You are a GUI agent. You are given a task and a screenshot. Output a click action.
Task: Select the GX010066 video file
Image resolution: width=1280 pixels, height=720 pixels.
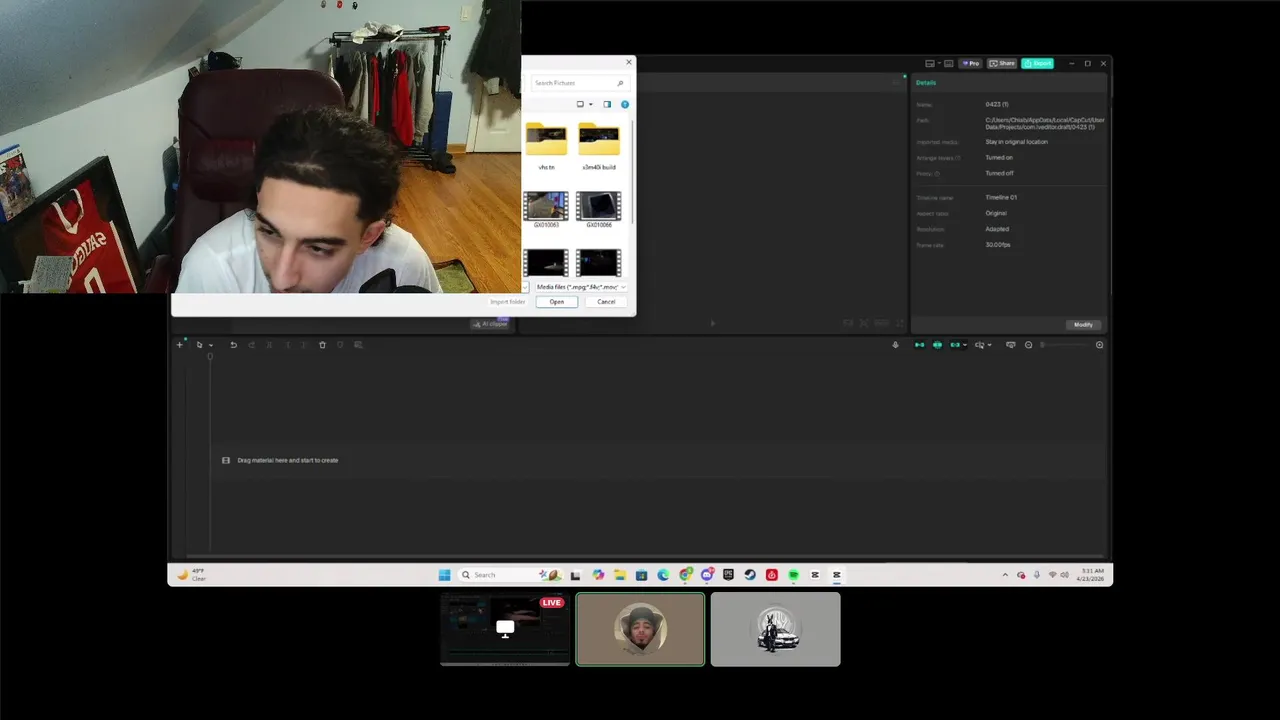[x=599, y=210]
